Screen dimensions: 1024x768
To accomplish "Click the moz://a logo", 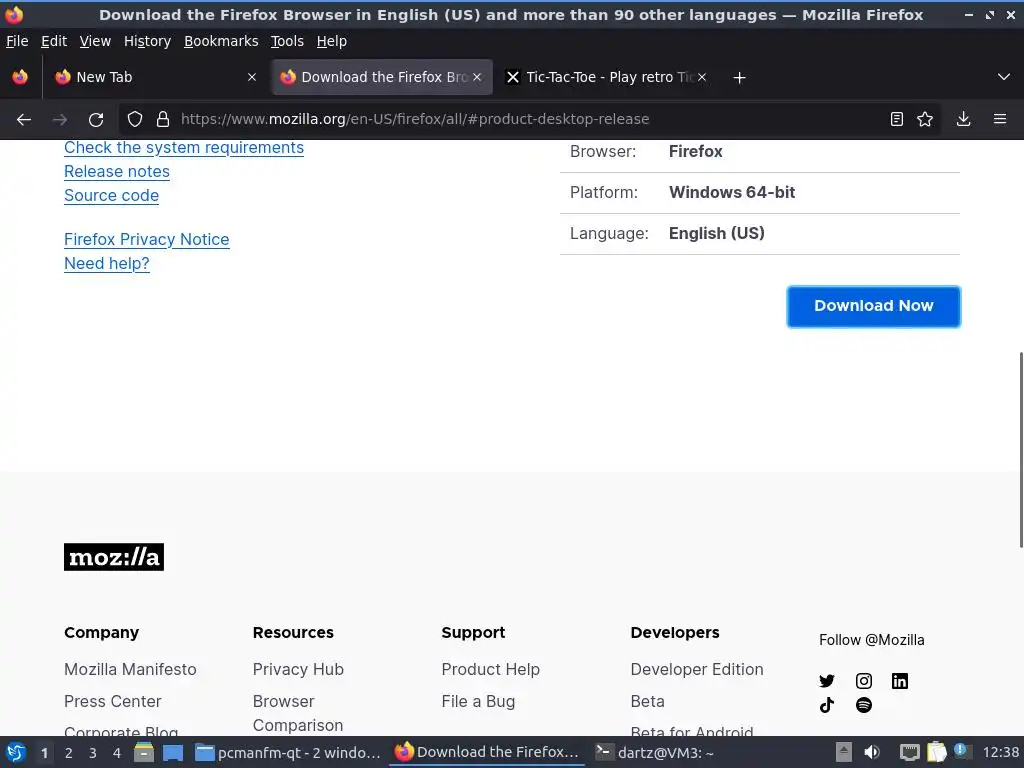I will click(114, 557).
